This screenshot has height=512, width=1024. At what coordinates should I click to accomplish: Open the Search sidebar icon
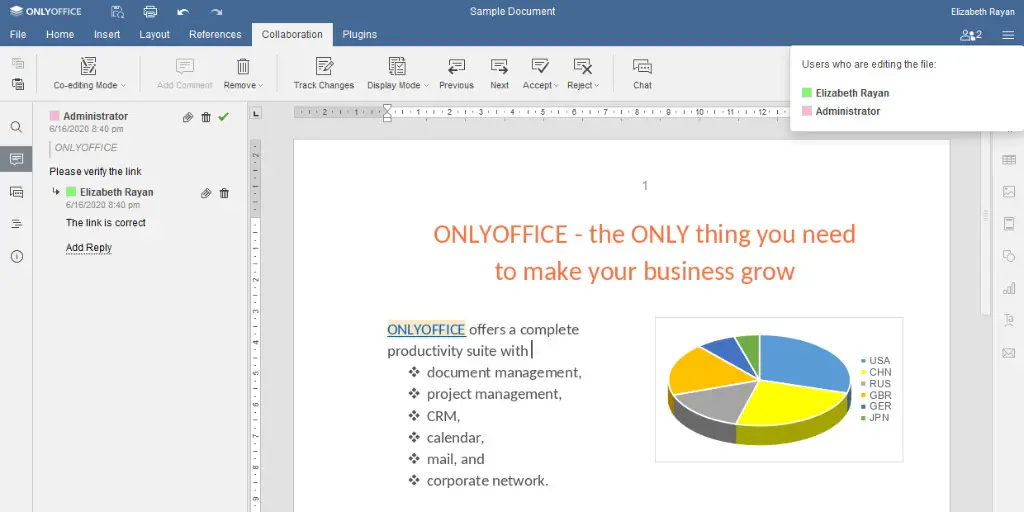point(16,127)
